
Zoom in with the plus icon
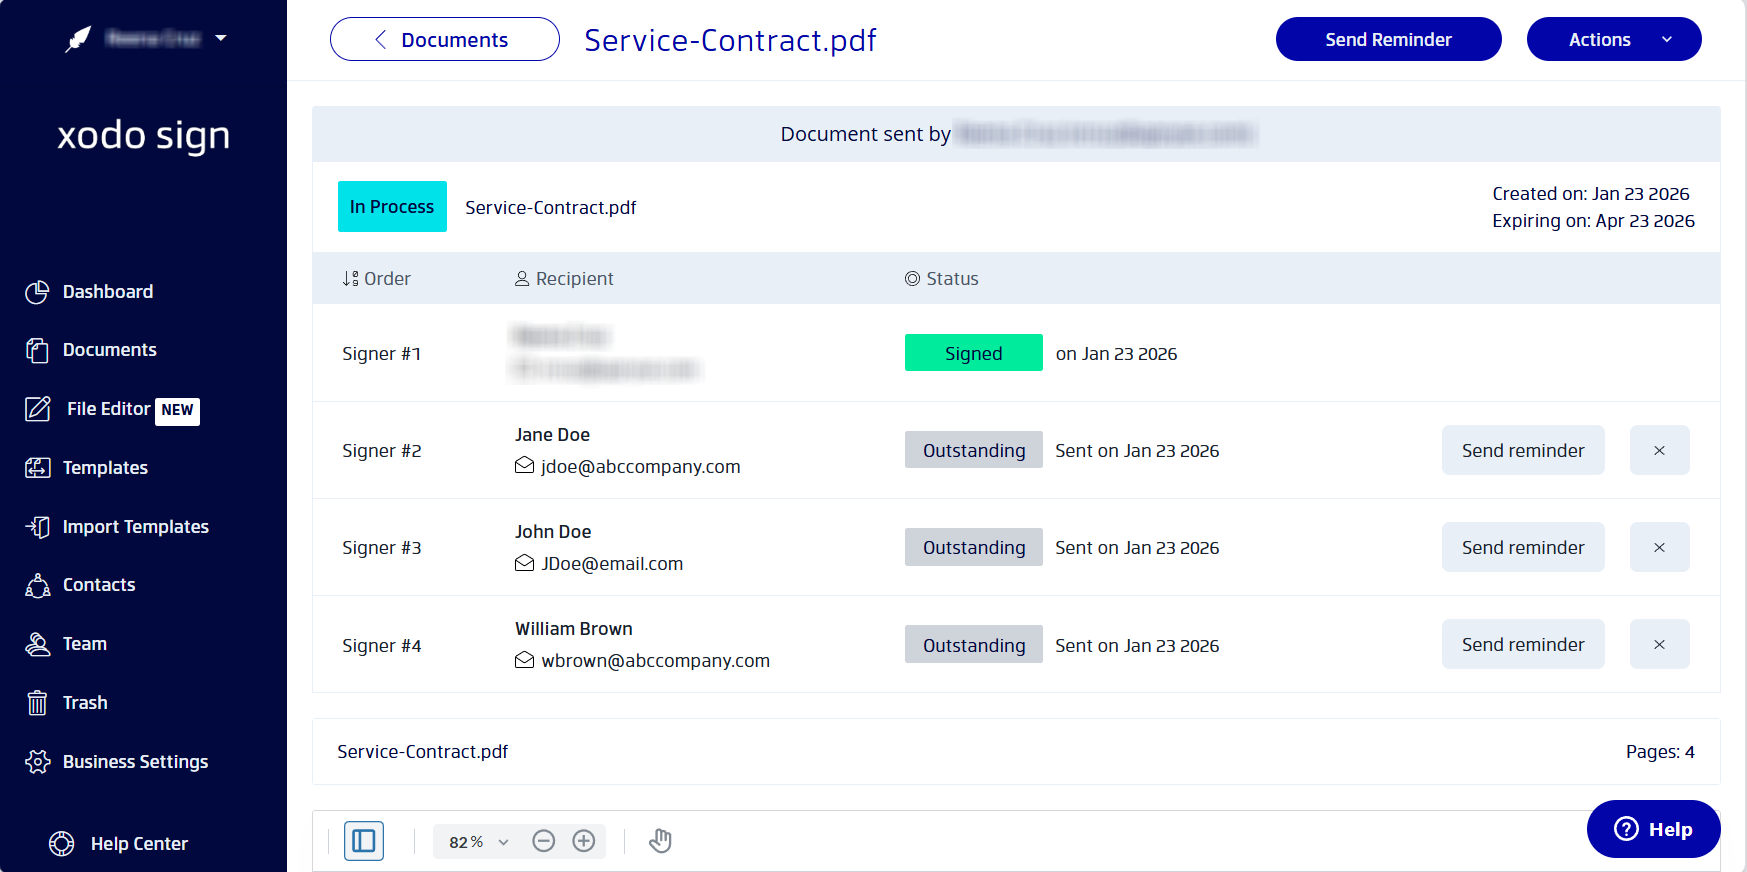584,841
